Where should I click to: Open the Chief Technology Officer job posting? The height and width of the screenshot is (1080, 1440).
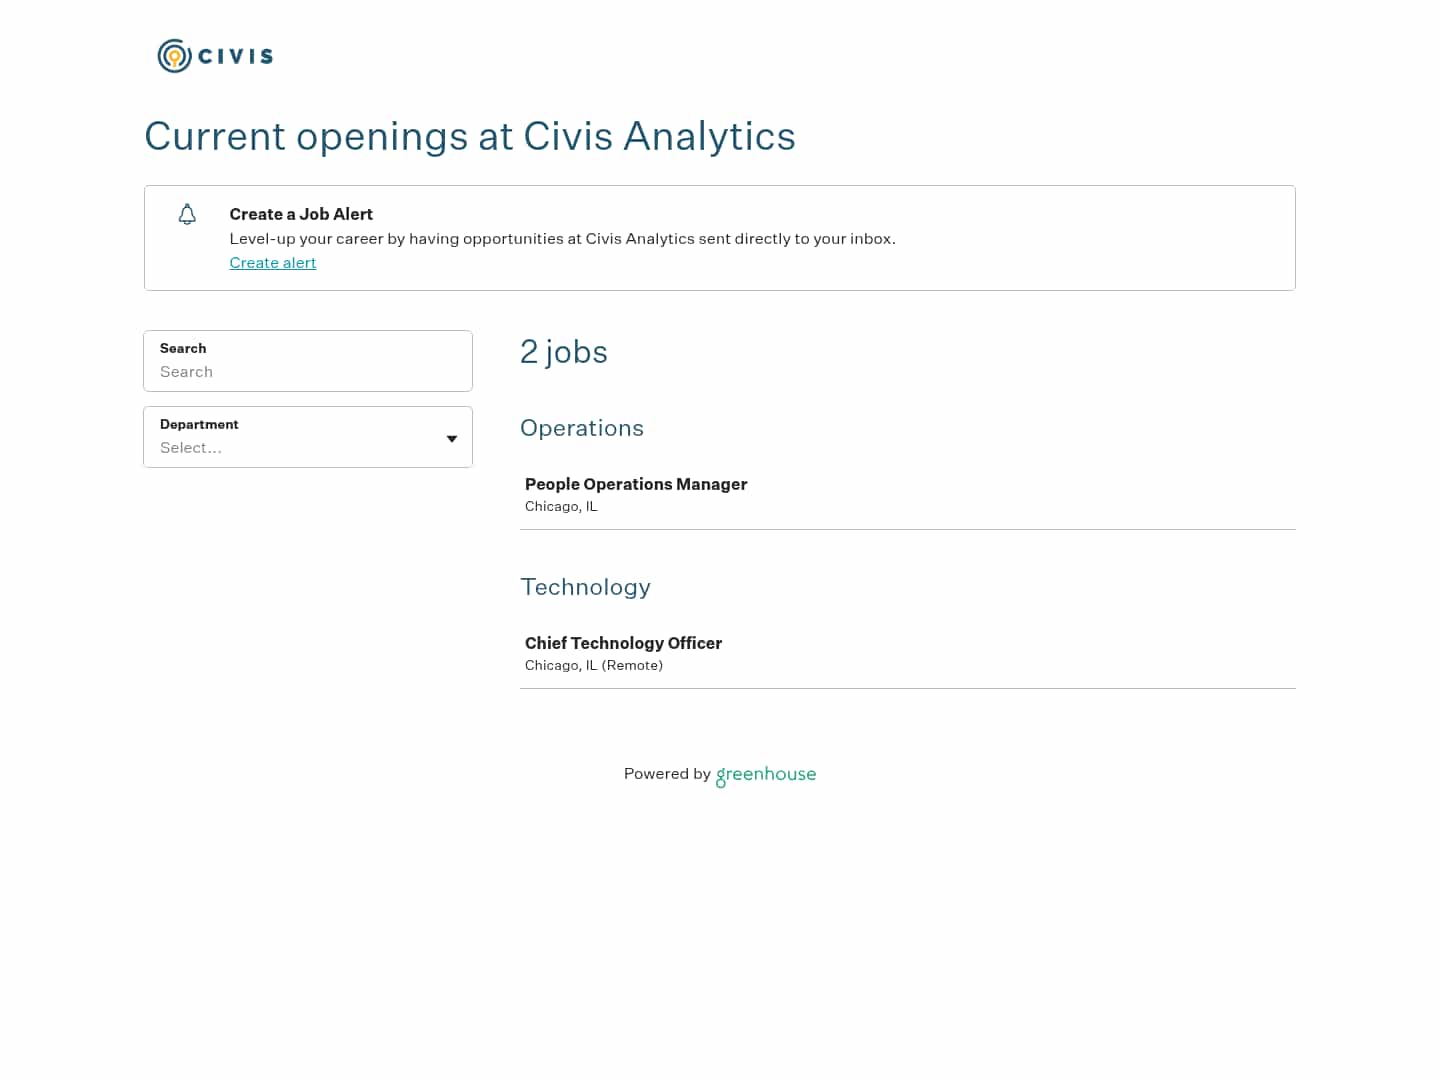(623, 643)
